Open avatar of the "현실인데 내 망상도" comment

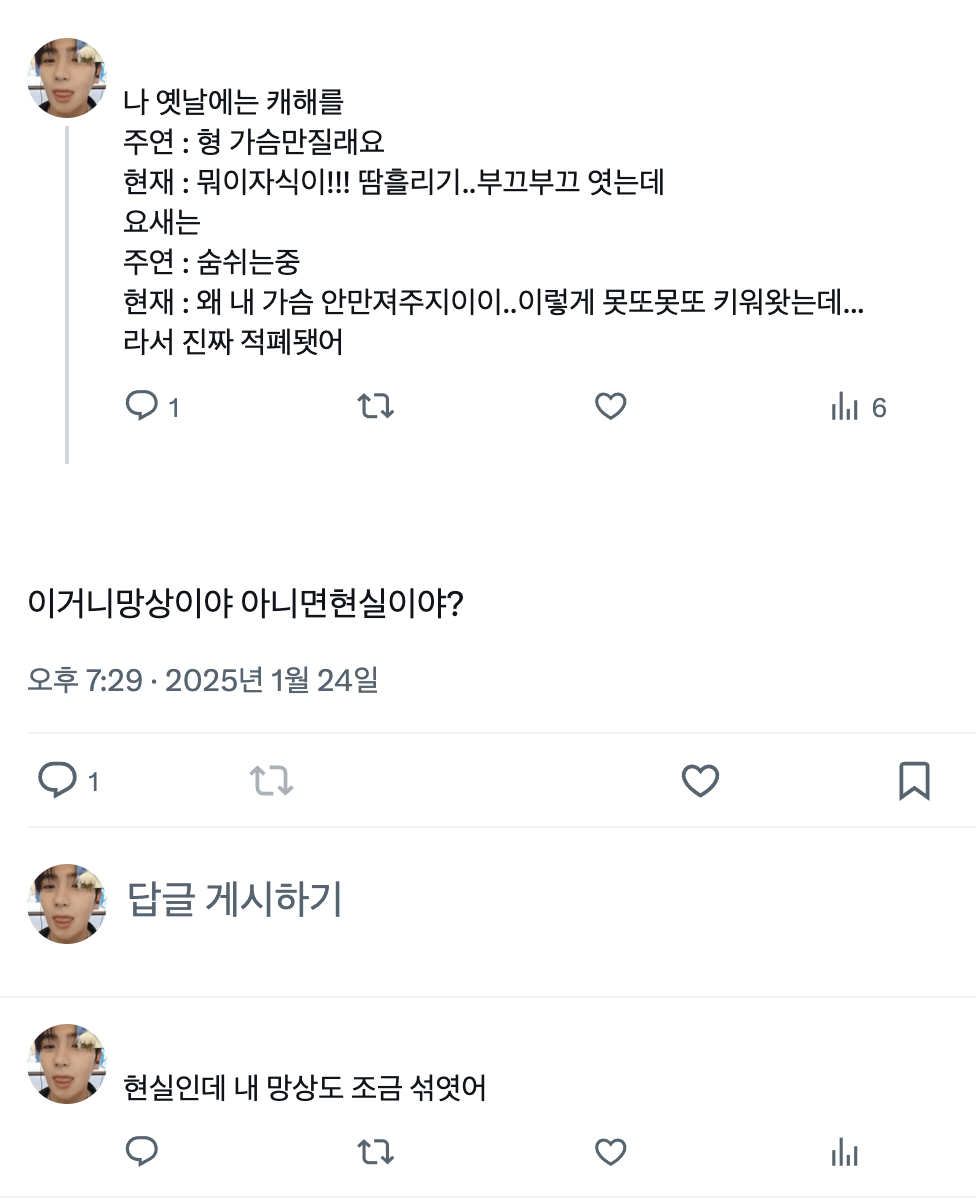tap(67, 1064)
